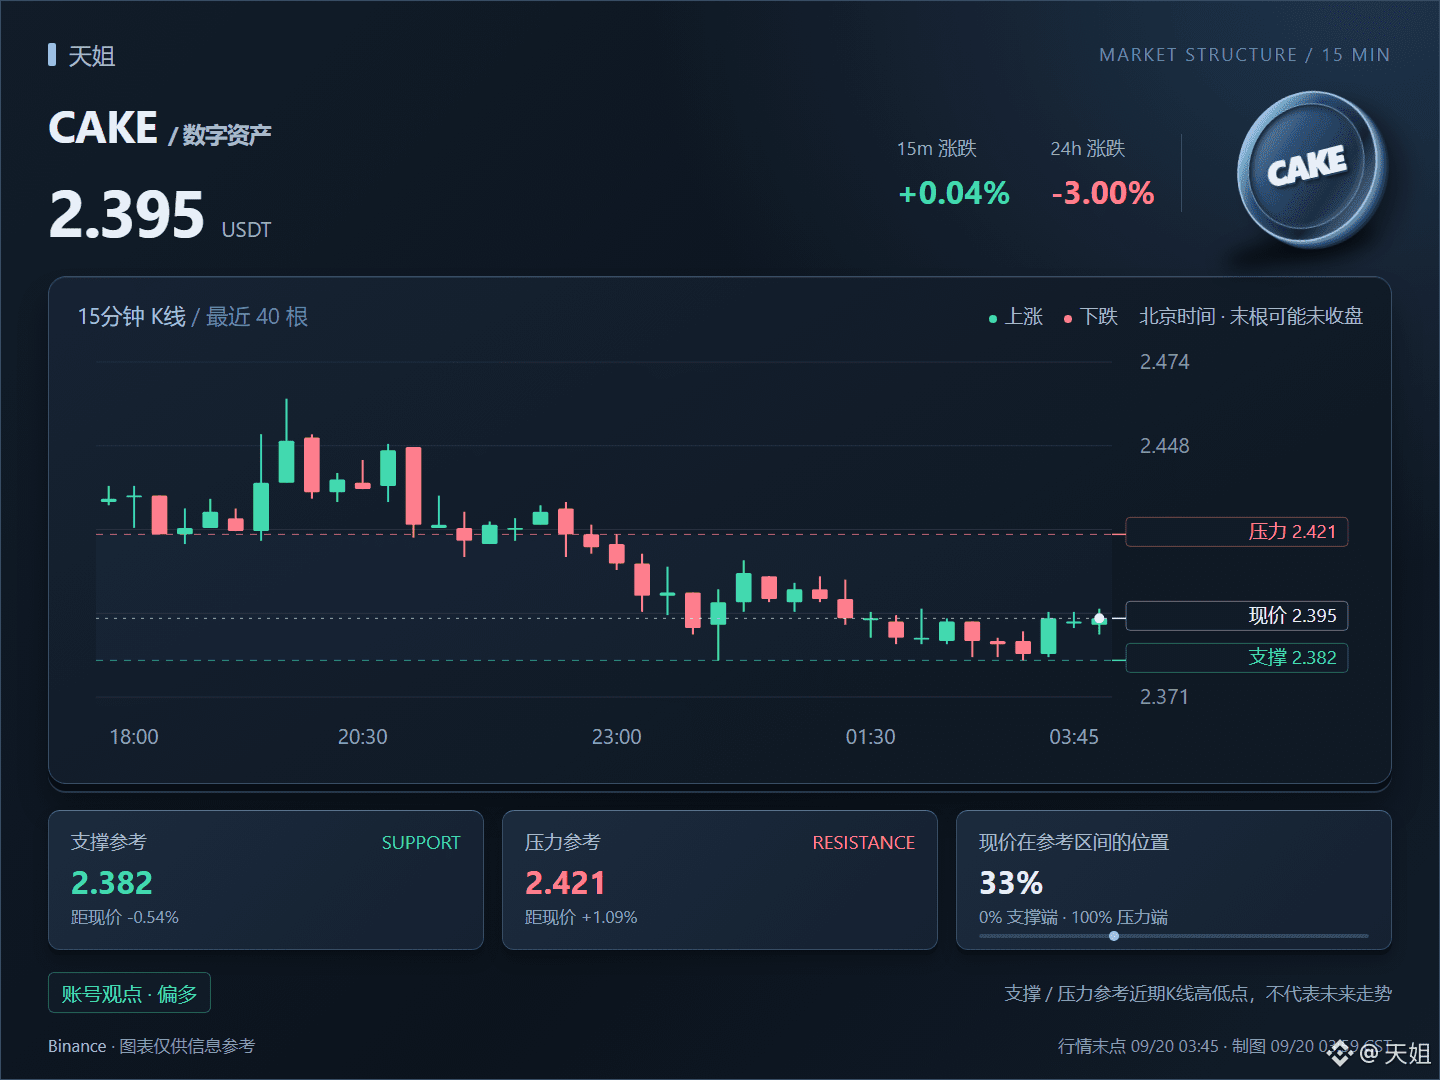Click the 24h 涨跌 -3.00% value
This screenshot has height=1080, width=1440.
pos(1103,193)
